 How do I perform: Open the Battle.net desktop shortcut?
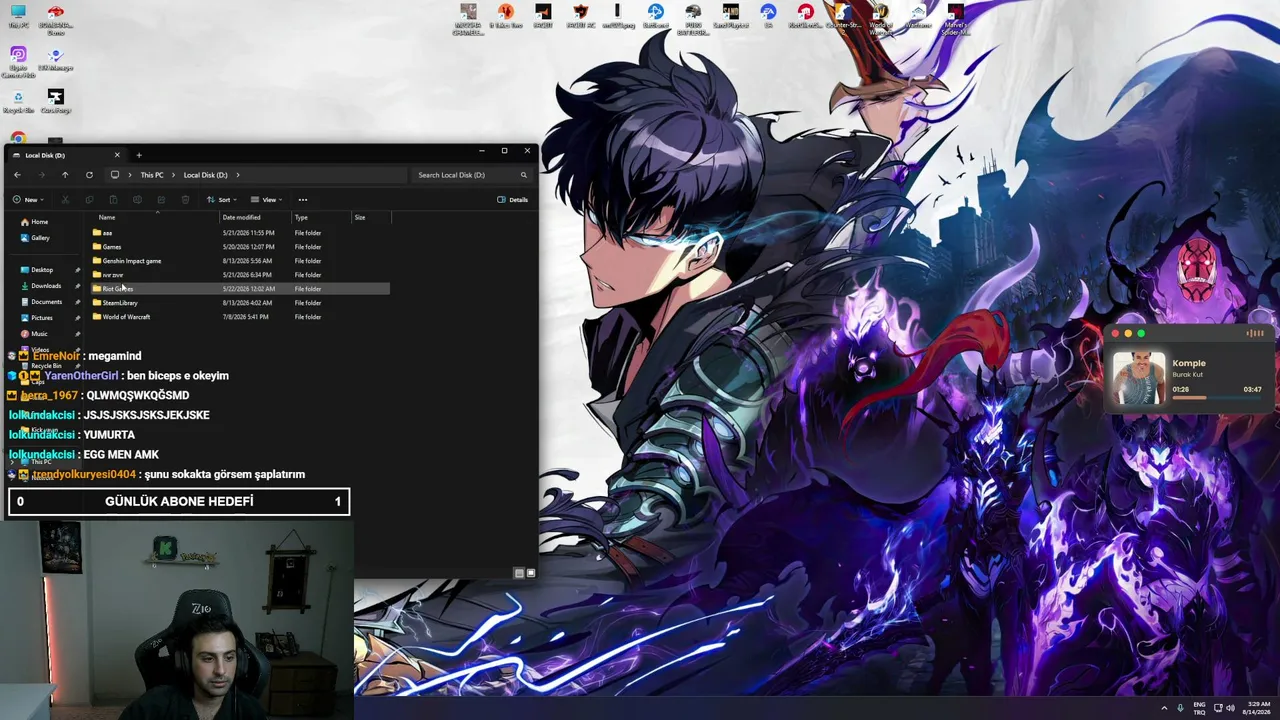[x=656, y=16]
